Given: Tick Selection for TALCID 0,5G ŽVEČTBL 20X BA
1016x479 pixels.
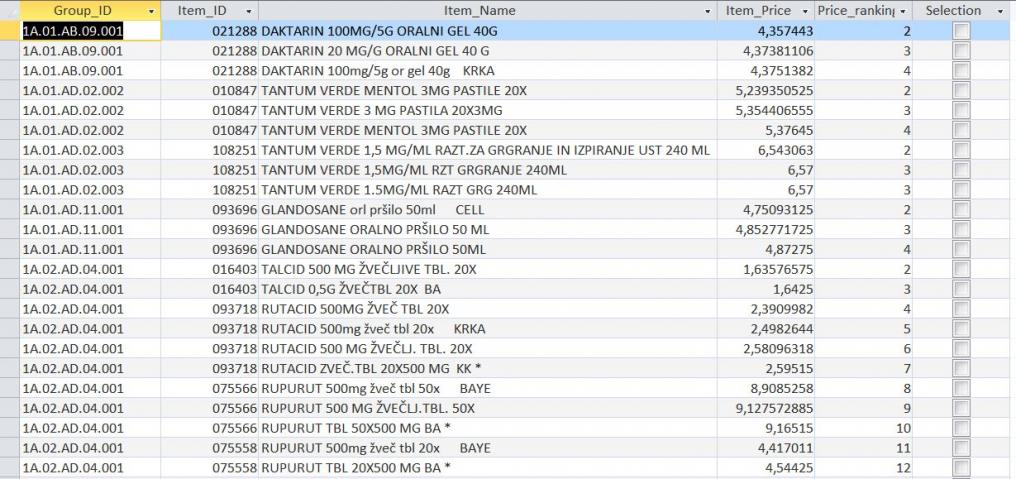Looking at the screenshot, I should 961,289.
